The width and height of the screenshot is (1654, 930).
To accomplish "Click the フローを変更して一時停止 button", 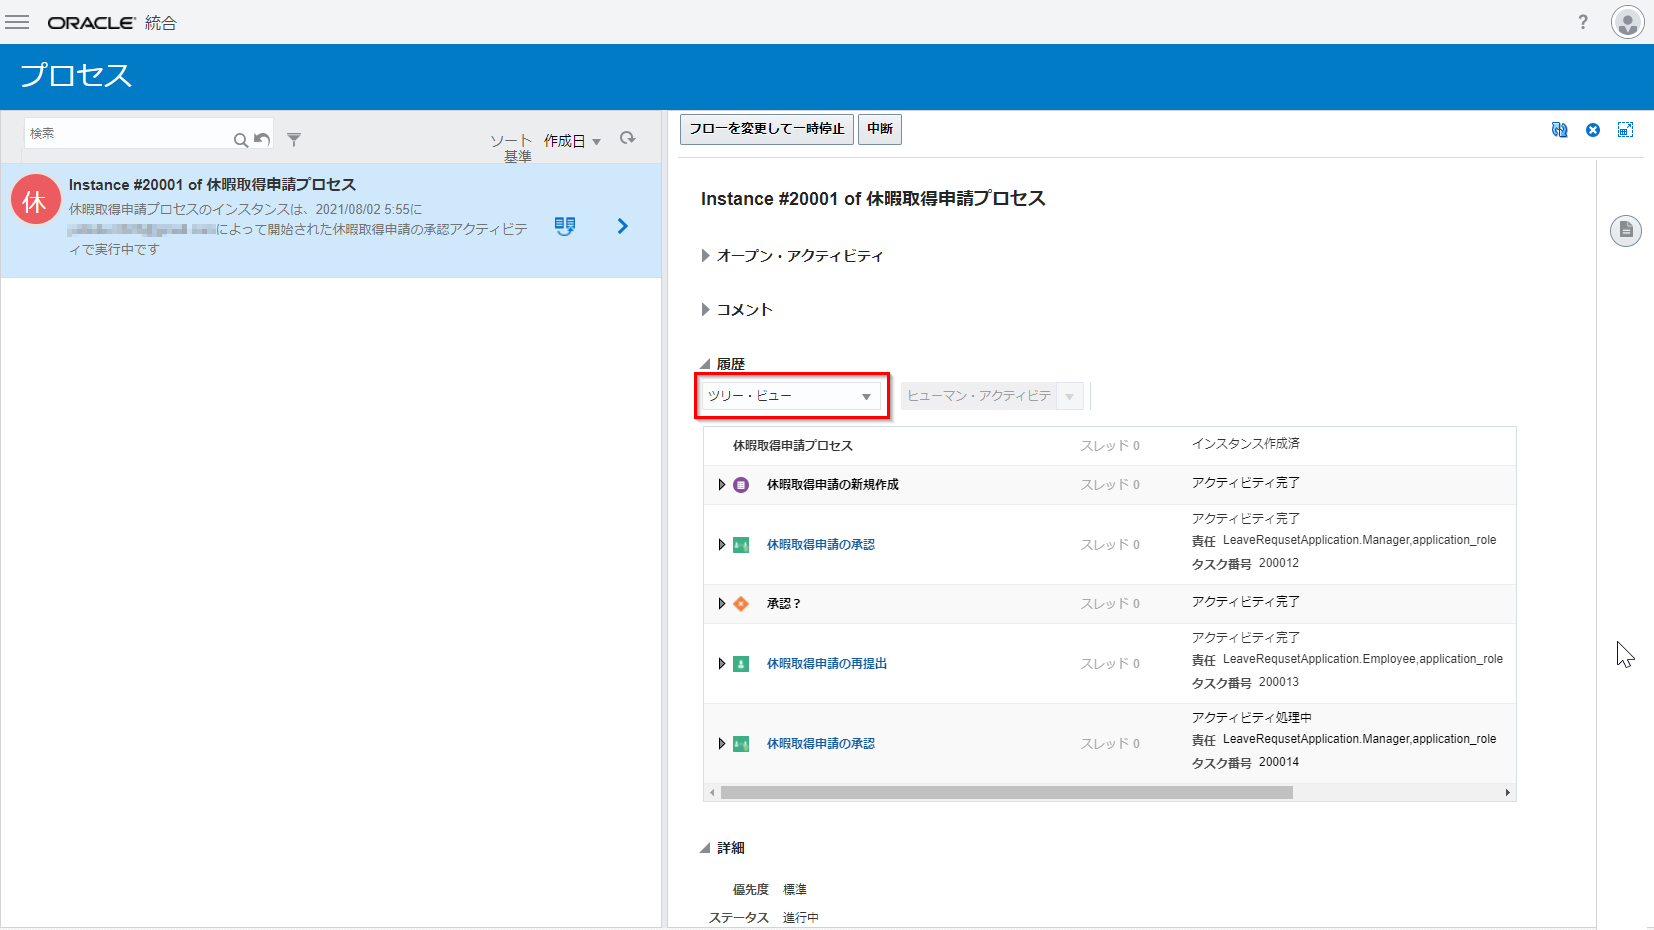I will 766,129.
